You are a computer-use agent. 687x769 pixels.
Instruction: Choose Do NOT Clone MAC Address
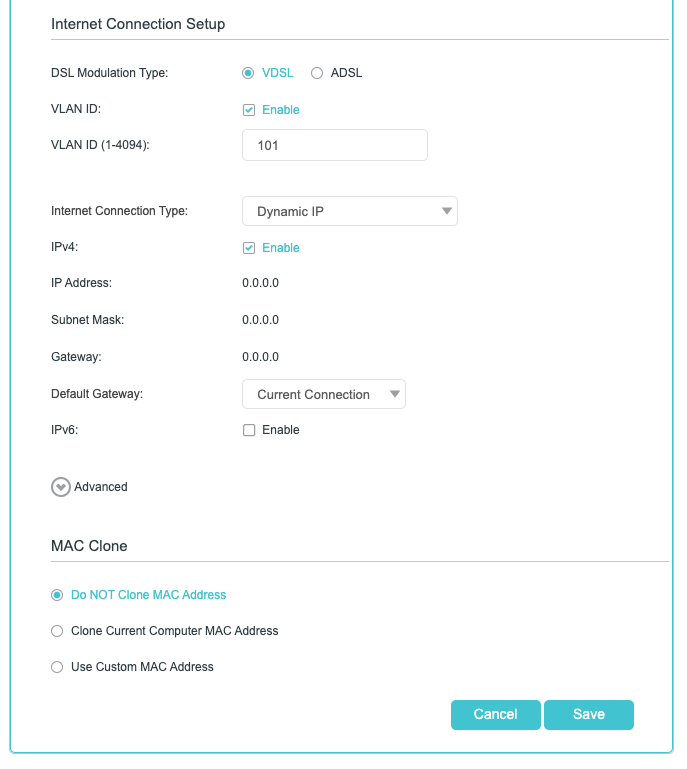click(57, 595)
